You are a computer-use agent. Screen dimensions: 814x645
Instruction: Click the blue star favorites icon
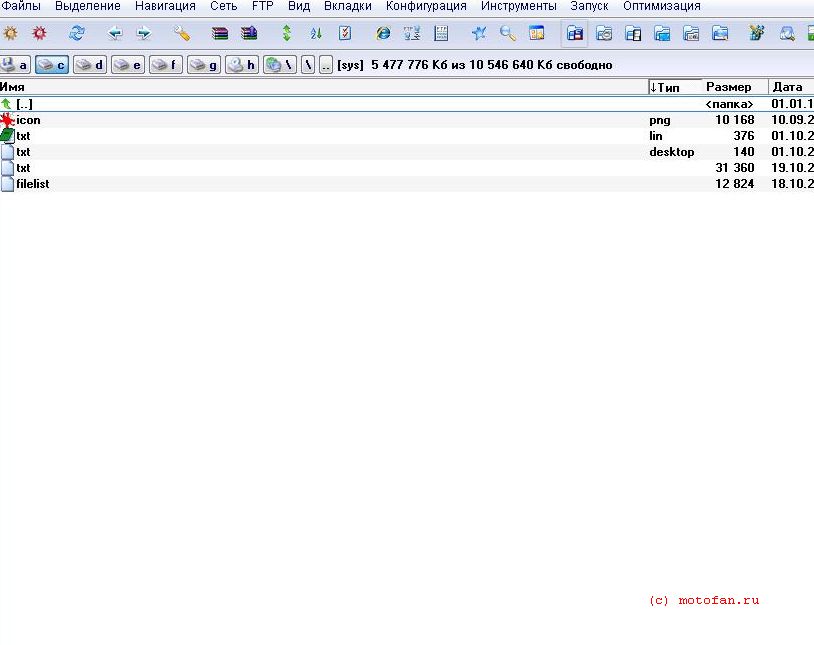[479, 34]
